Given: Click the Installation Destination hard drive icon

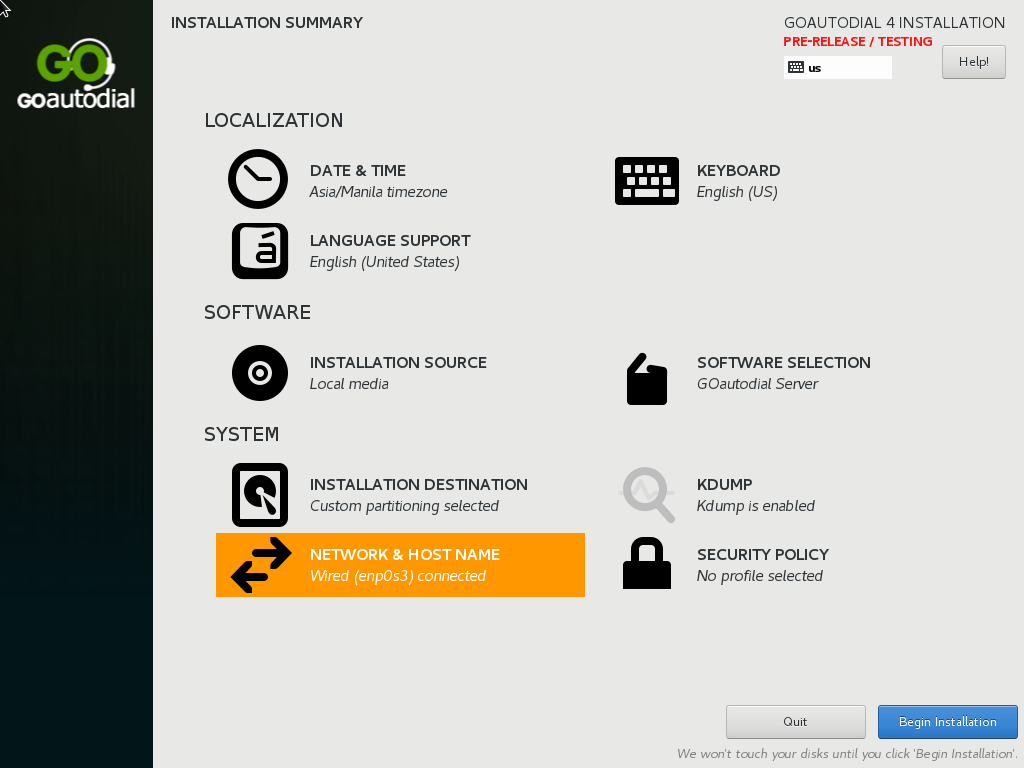Looking at the screenshot, I should [x=260, y=495].
